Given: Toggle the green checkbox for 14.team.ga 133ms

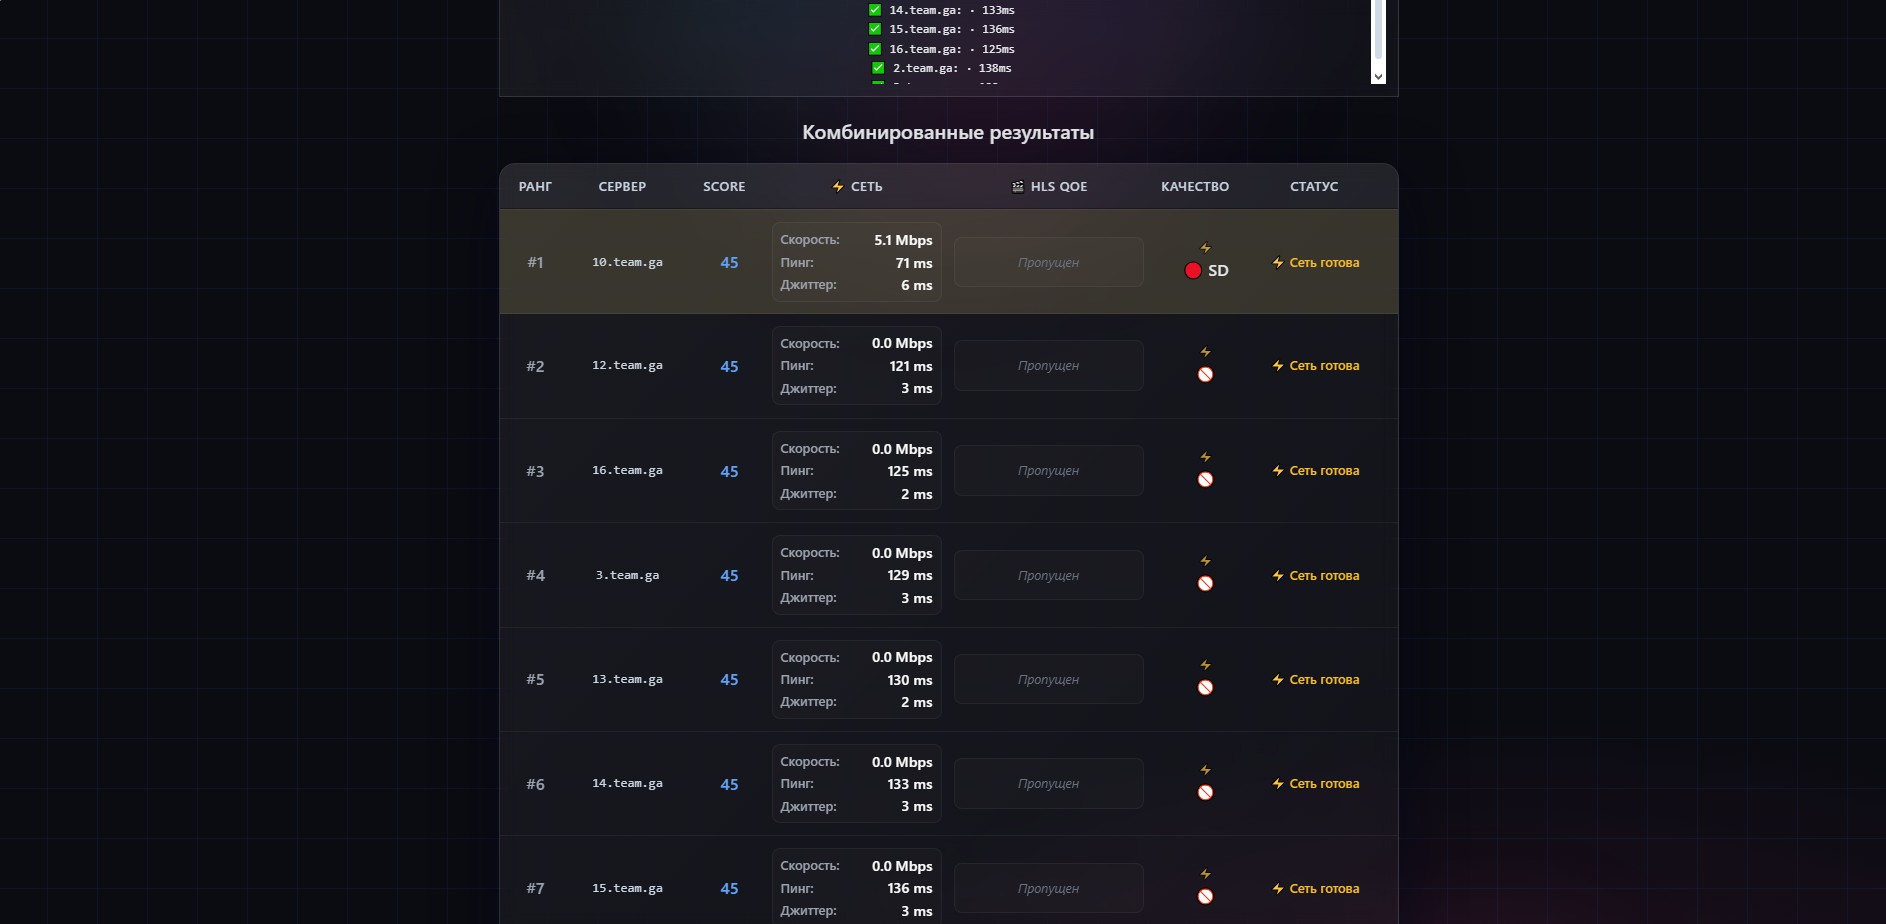Looking at the screenshot, I should 875,10.
